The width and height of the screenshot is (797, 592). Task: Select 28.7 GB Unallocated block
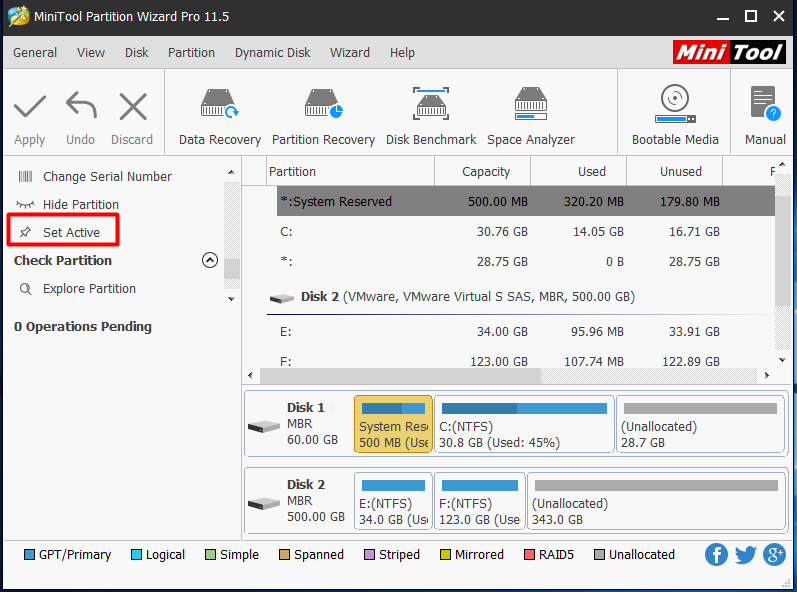700,424
